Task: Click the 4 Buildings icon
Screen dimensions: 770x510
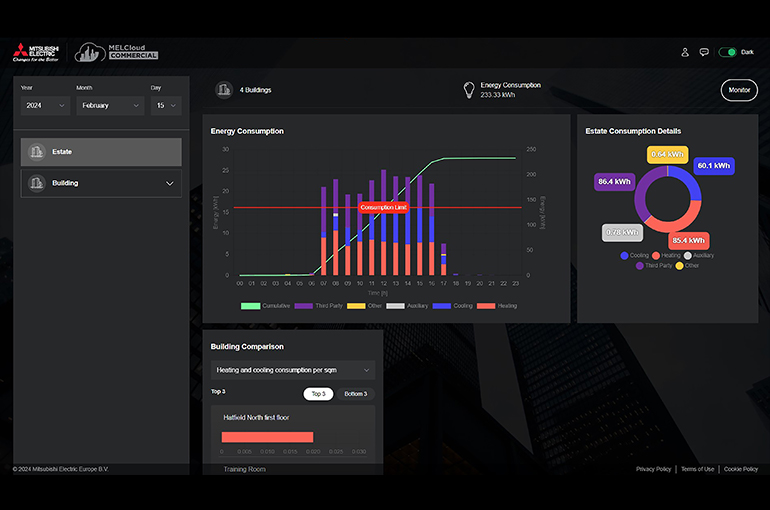Action: click(224, 90)
